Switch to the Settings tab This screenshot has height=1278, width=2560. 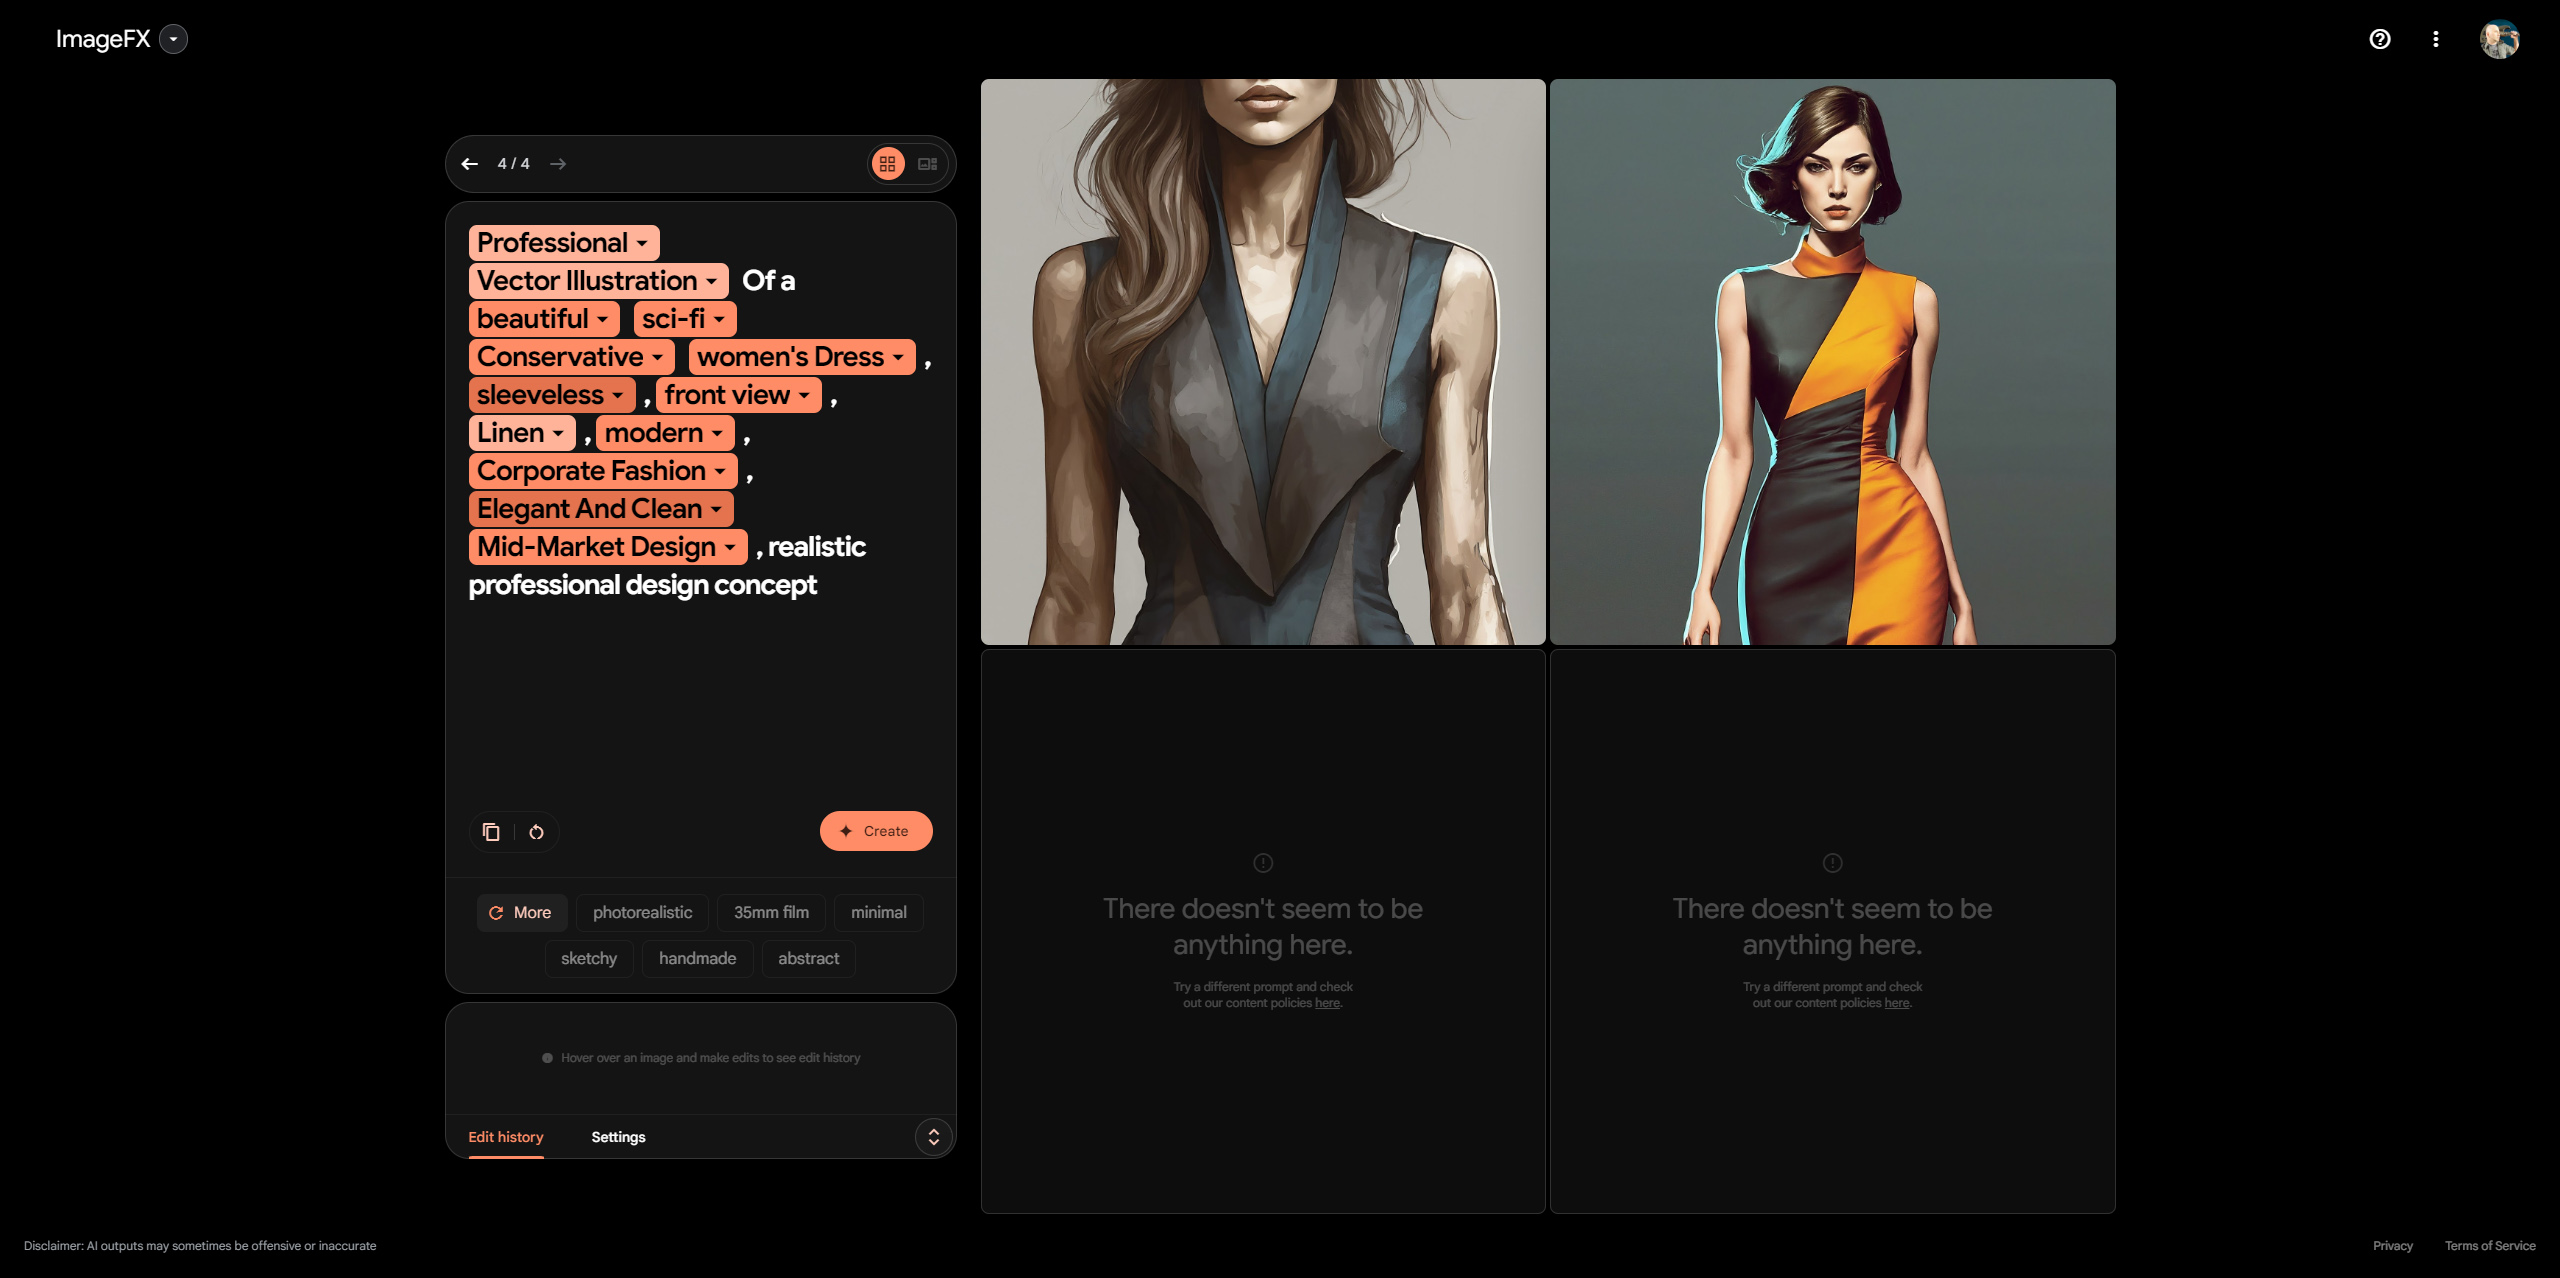tap(618, 1136)
